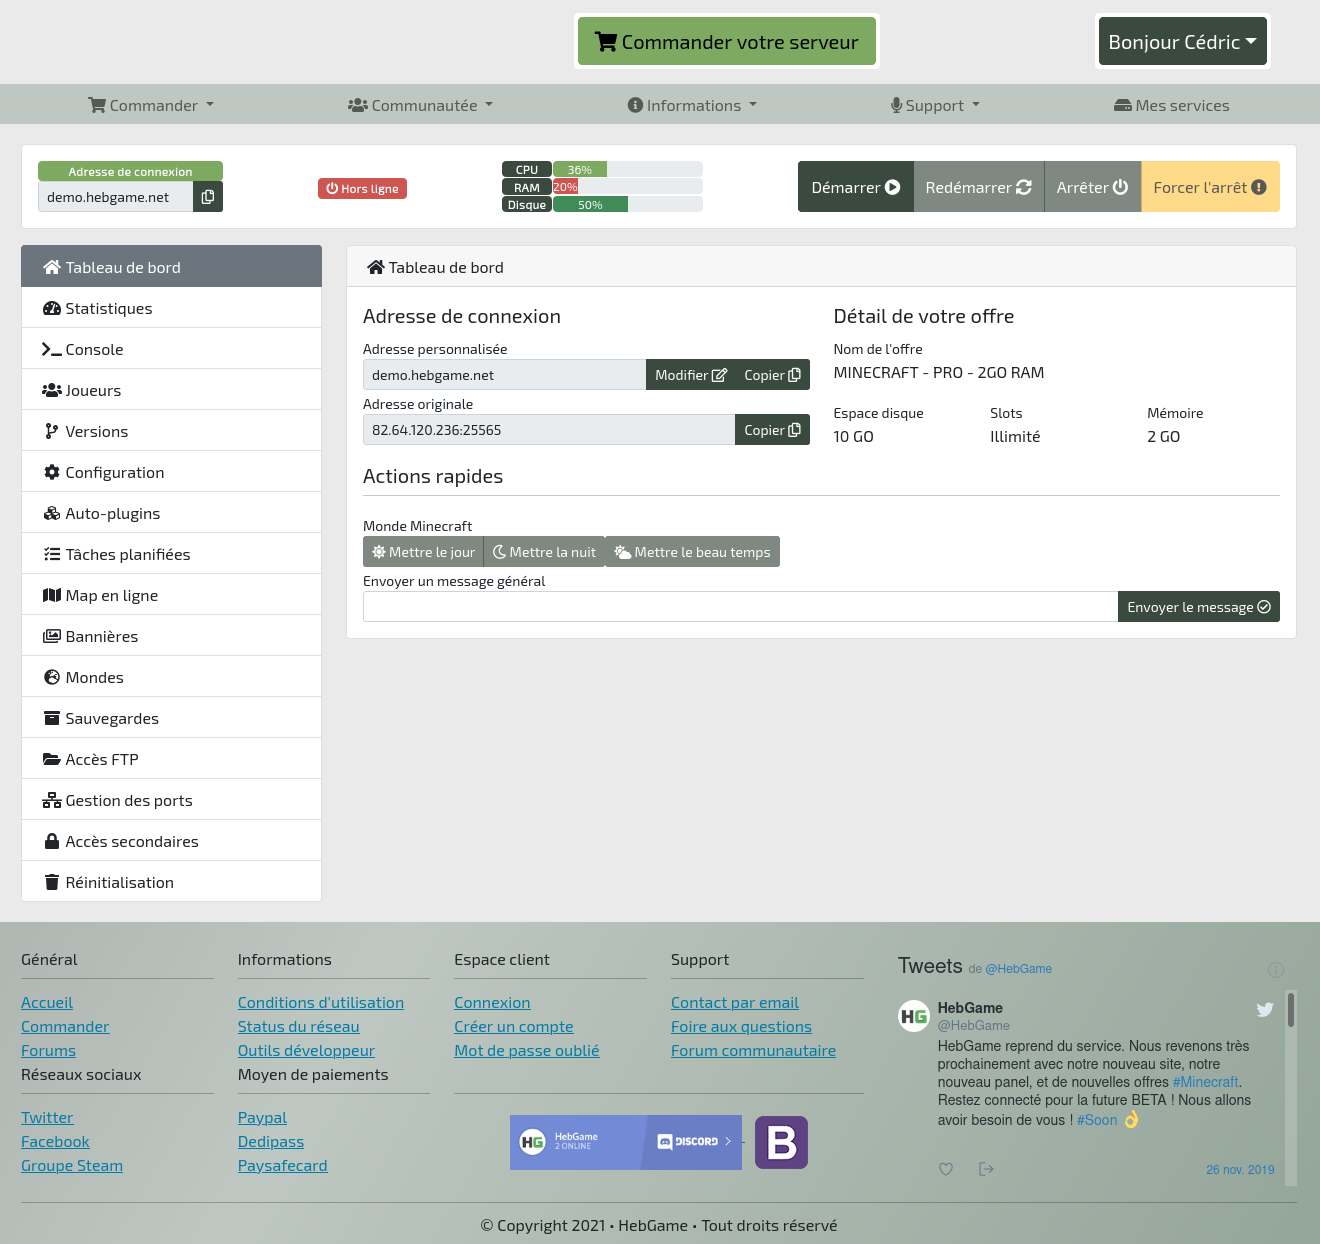Like the HebGame tweet with the heart icon
Image resolution: width=1320 pixels, height=1244 pixels.
pyautogui.click(x=946, y=1169)
